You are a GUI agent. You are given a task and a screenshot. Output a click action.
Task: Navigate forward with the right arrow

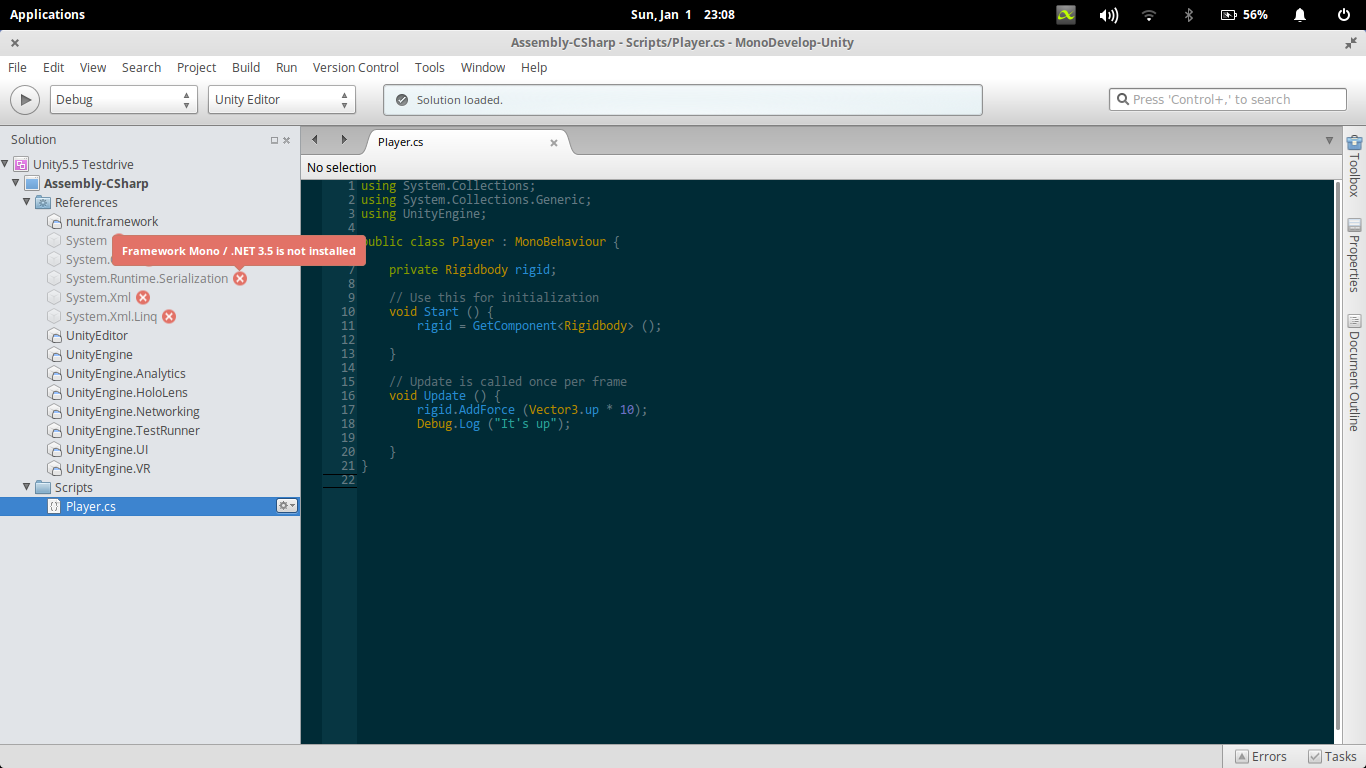(344, 140)
